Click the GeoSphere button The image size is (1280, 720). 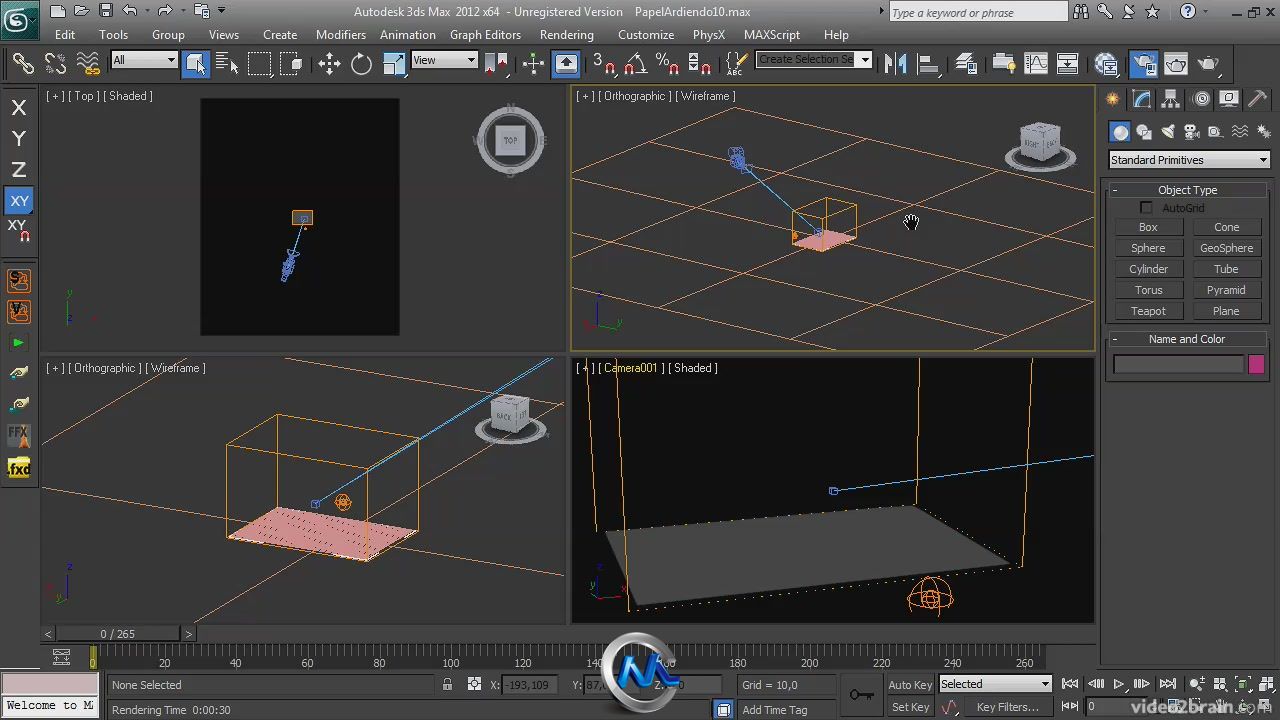tap(1226, 248)
